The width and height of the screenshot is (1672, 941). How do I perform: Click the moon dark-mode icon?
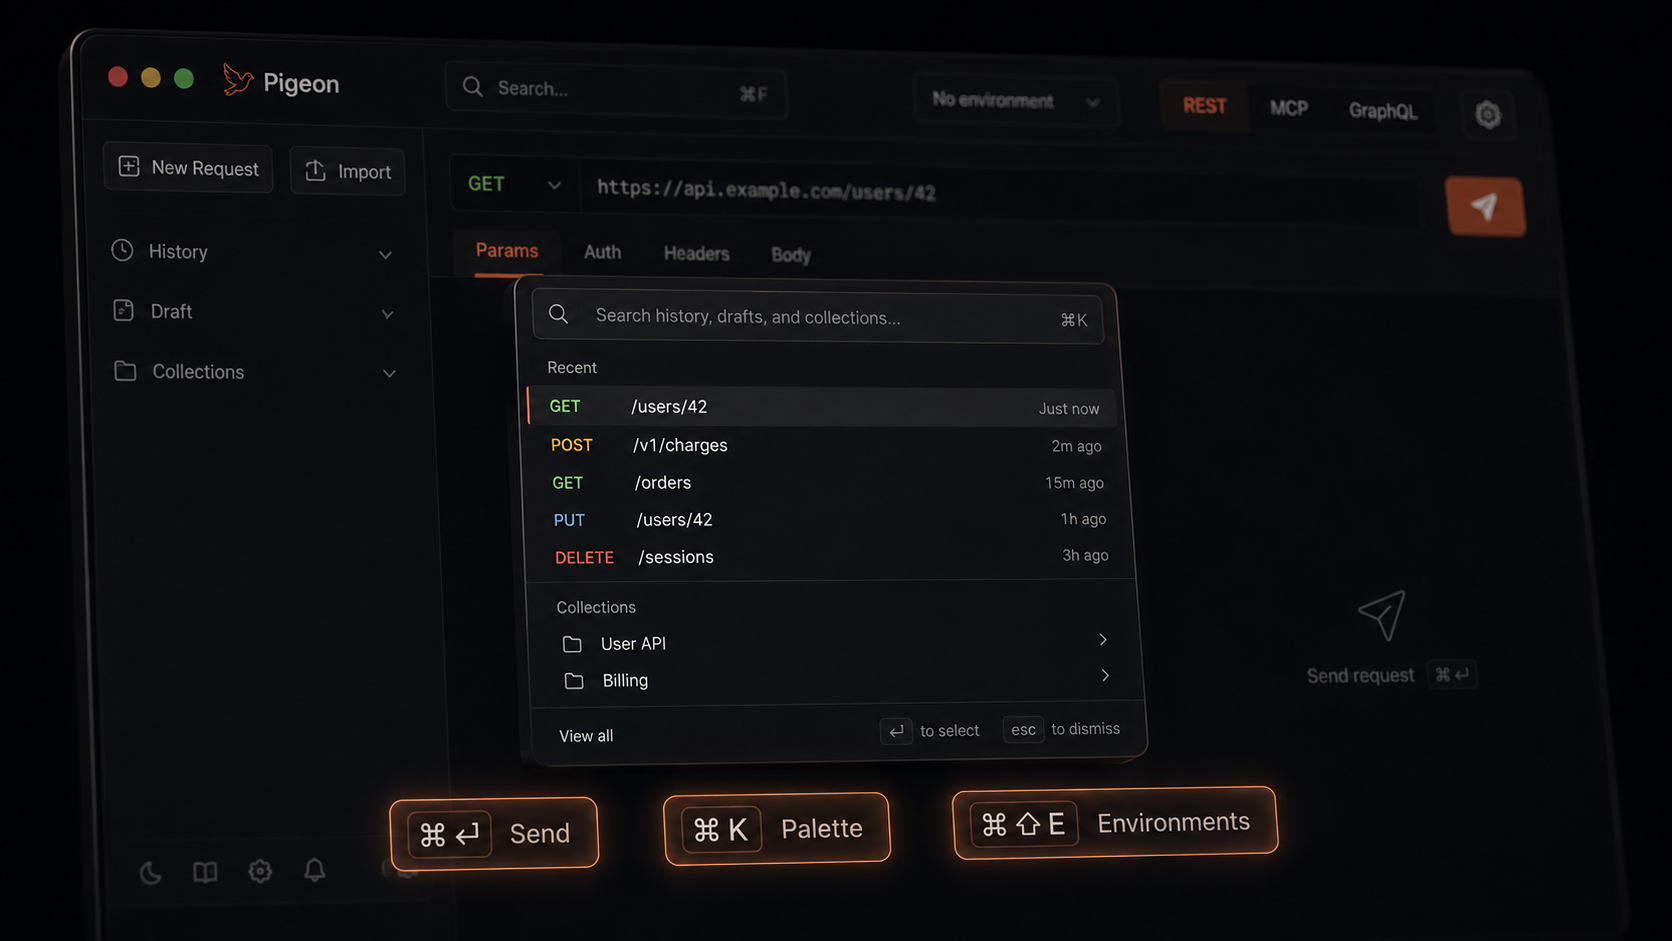pyautogui.click(x=150, y=873)
